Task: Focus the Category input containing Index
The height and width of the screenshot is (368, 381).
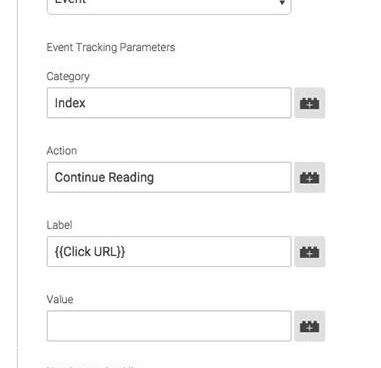Action: (x=169, y=103)
